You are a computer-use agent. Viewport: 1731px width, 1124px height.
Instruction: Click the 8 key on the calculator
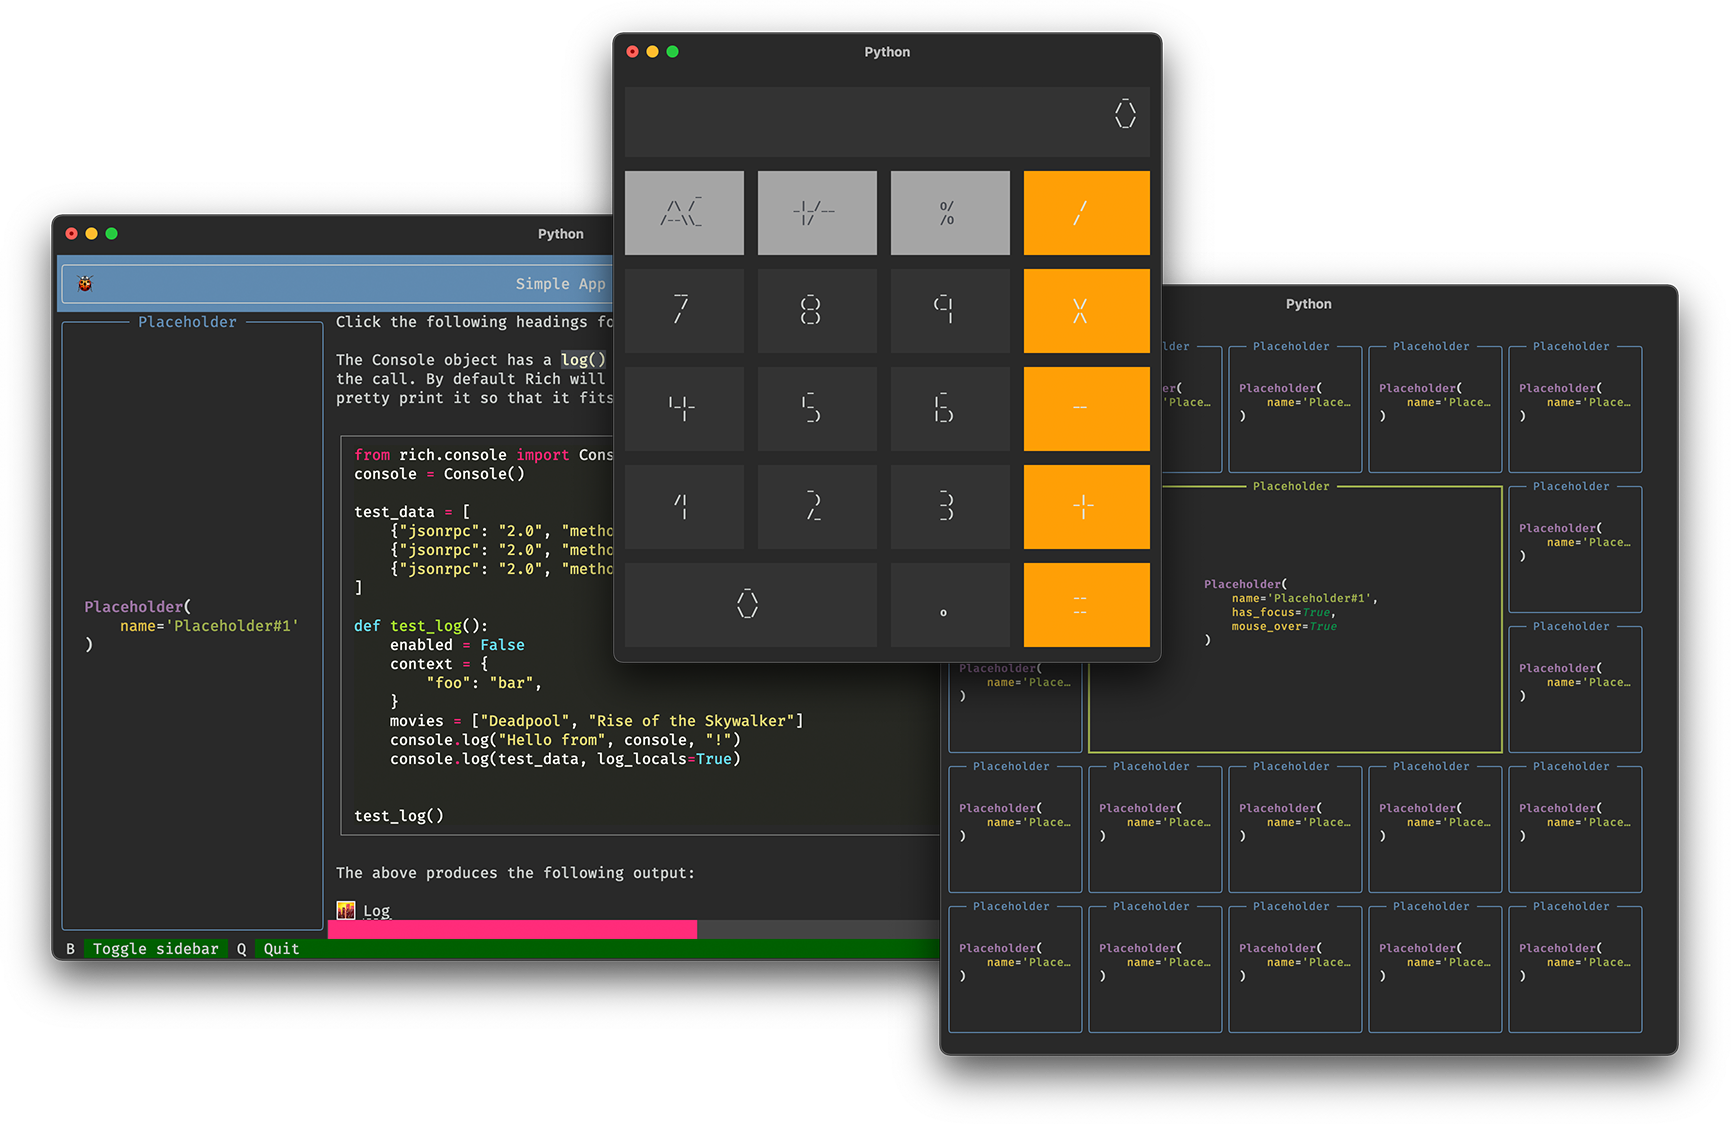(x=817, y=310)
